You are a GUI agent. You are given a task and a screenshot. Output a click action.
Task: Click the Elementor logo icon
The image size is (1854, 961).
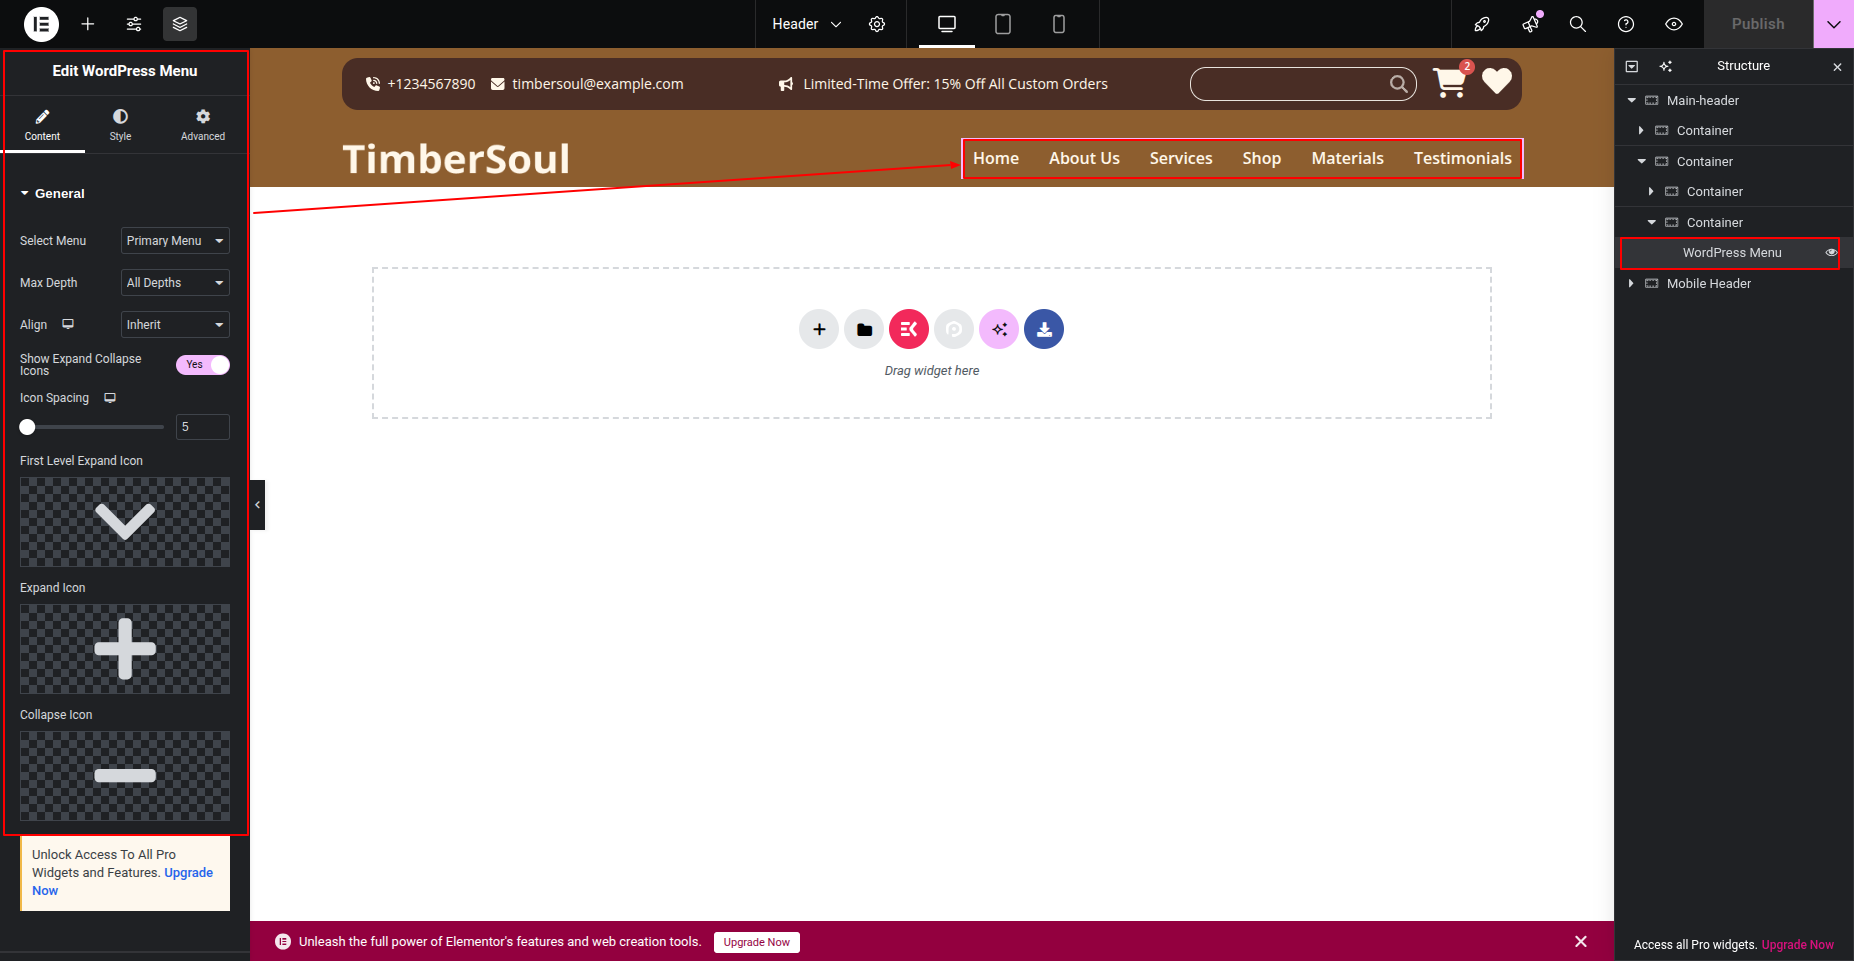point(41,24)
